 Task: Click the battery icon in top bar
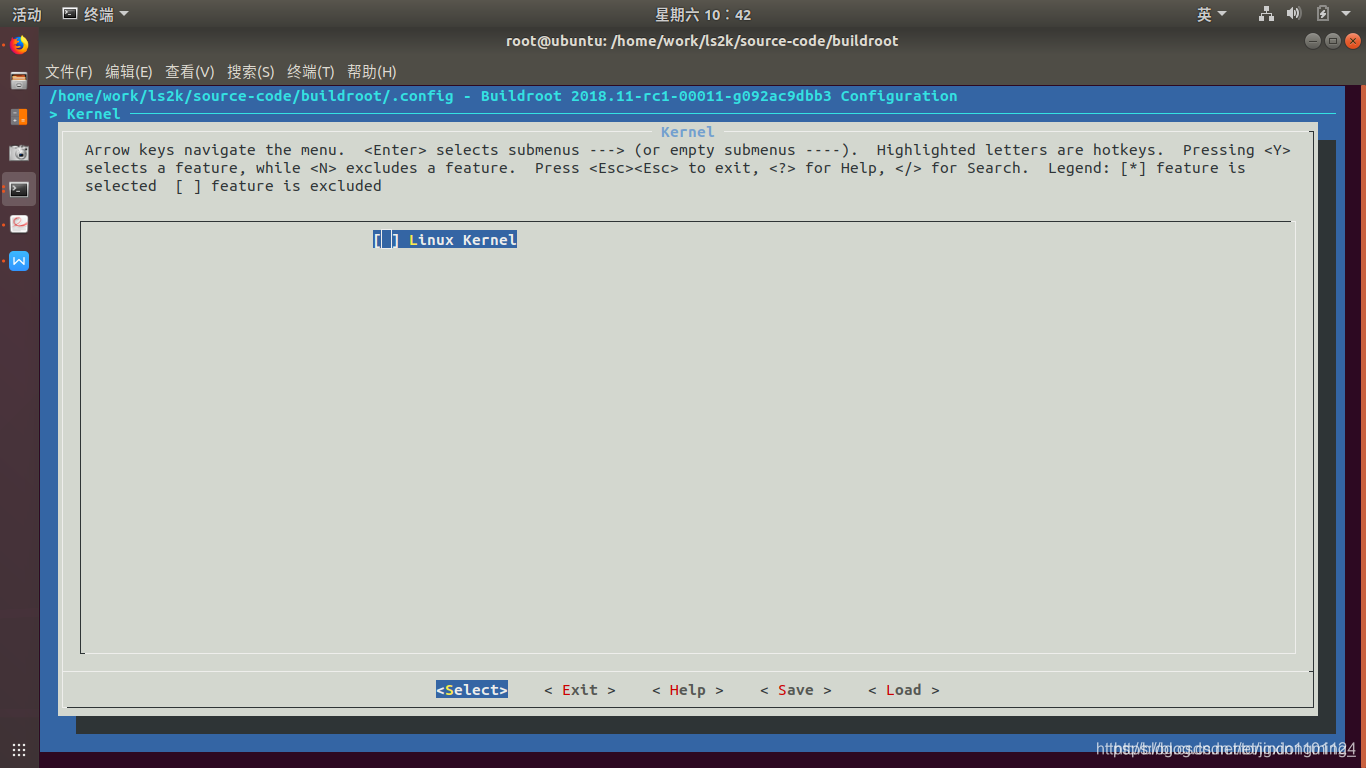tap(1323, 14)
